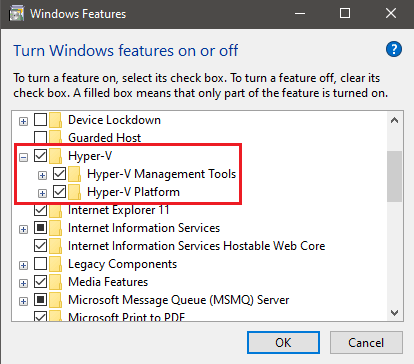Confirm changes with the OK button
The width and height of the screenshot is (414, 364).
pos(283,343)
